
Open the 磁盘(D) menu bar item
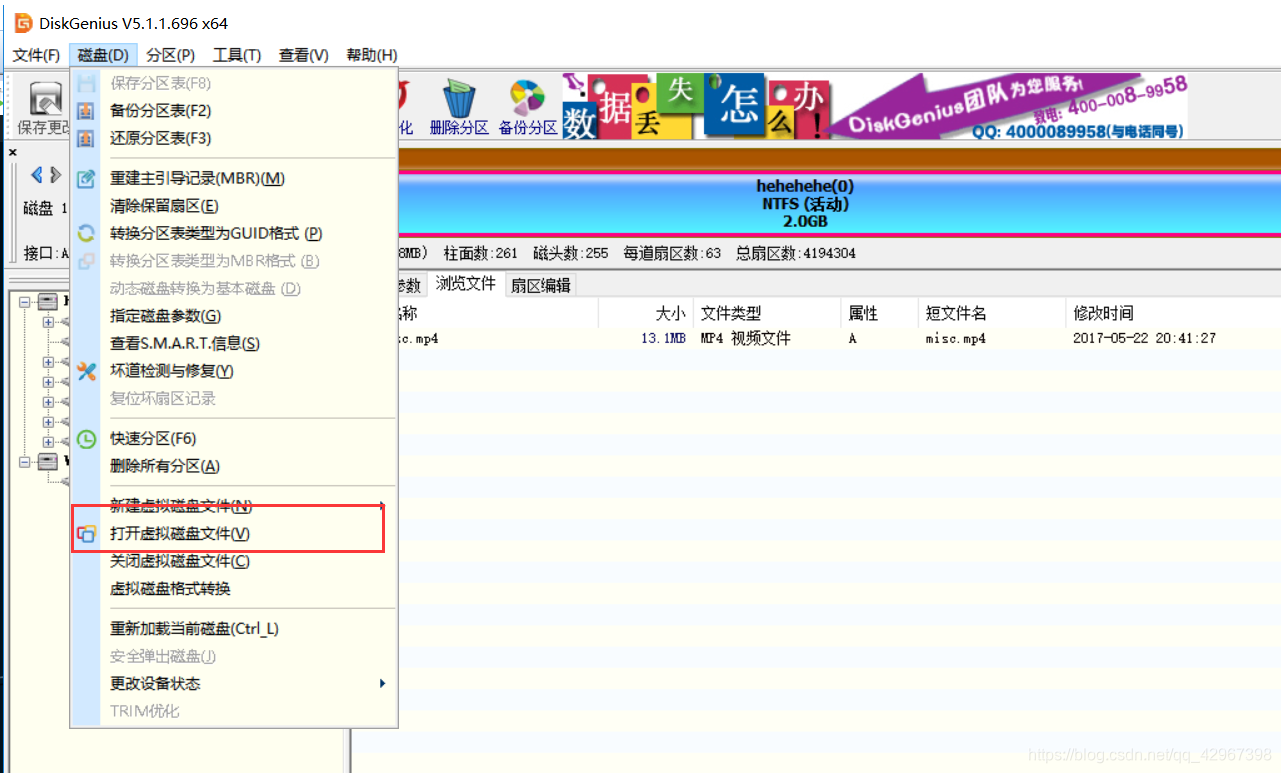[103, 55]
